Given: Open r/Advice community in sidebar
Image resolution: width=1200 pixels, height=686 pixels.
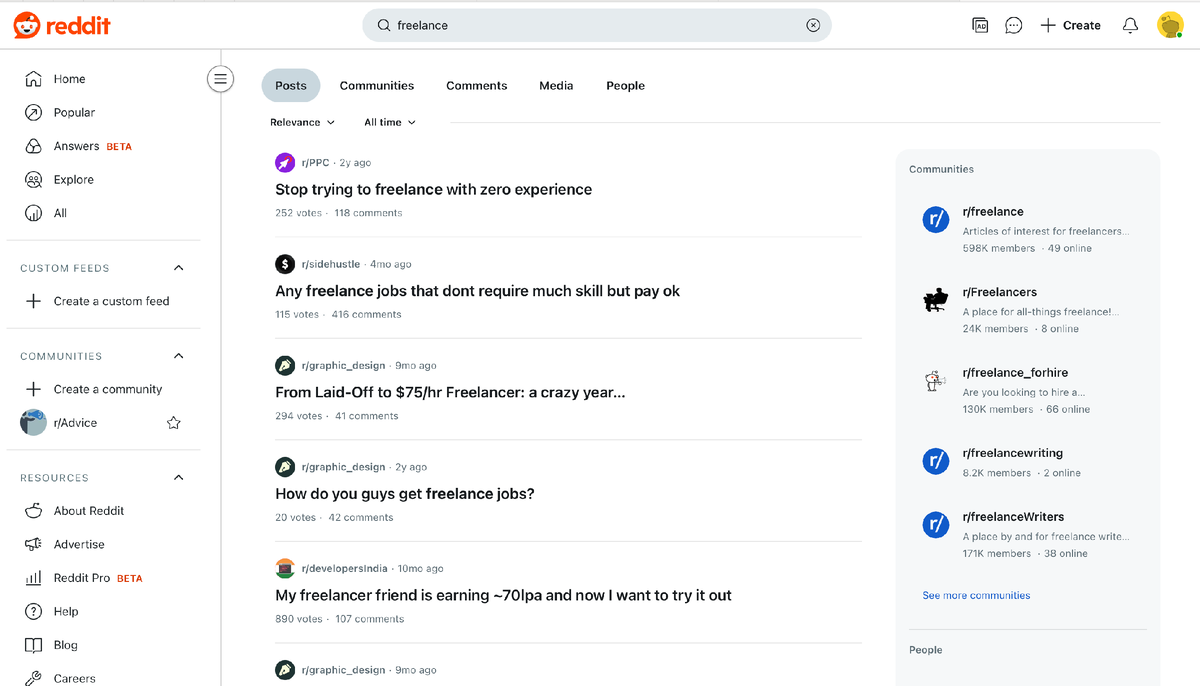Looking at the screenshot, I should point(75,423).
